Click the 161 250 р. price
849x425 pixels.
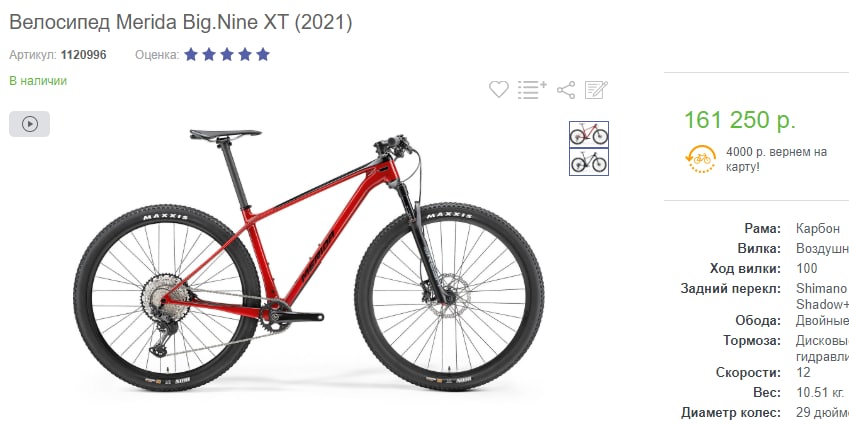(740, 120)
